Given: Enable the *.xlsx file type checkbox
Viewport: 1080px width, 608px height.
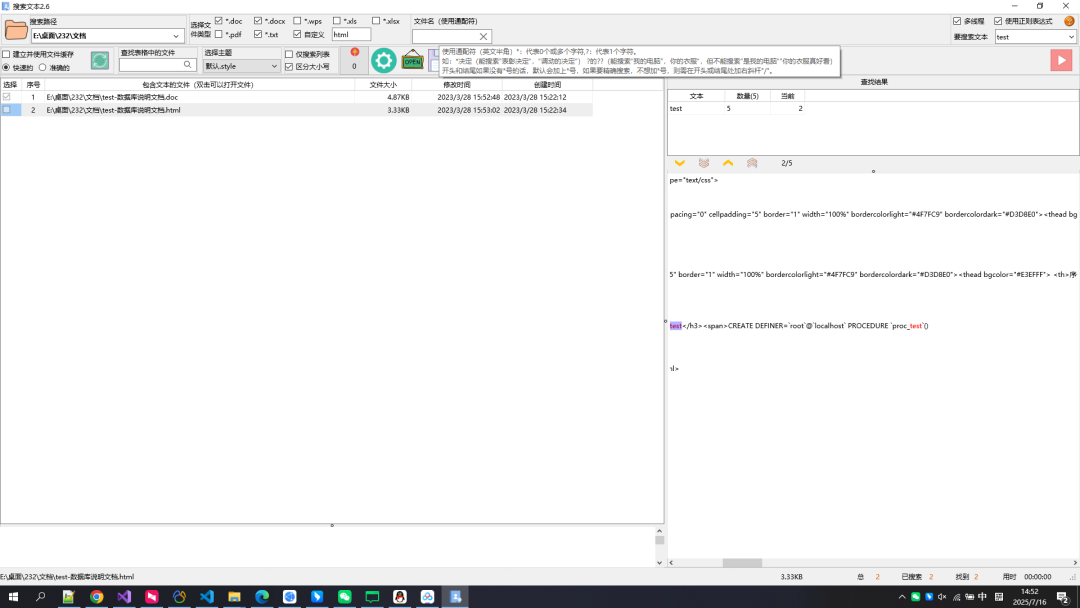Looking at the screenshot, I should (376, 21).
